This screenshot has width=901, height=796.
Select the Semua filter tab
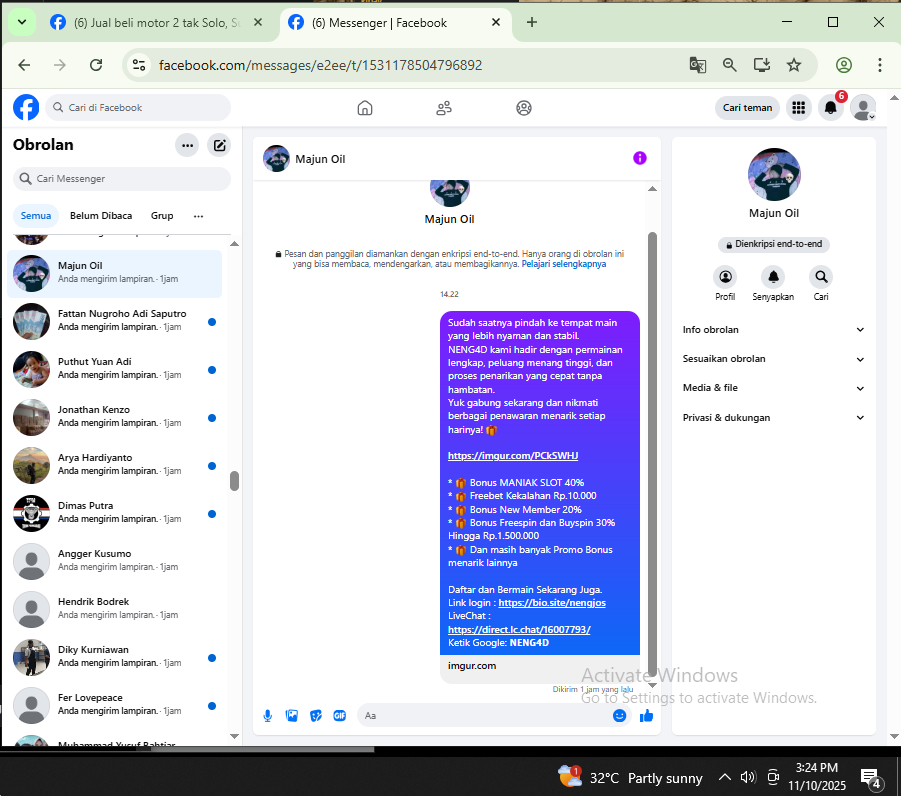click(36, 216)
